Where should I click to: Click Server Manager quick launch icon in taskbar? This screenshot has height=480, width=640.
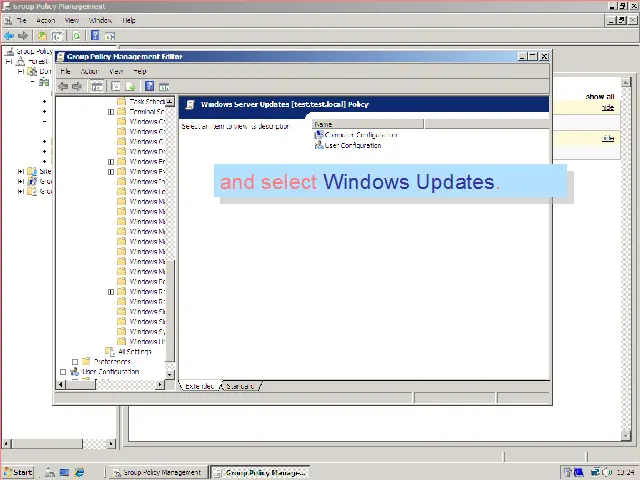coord(50,472)
